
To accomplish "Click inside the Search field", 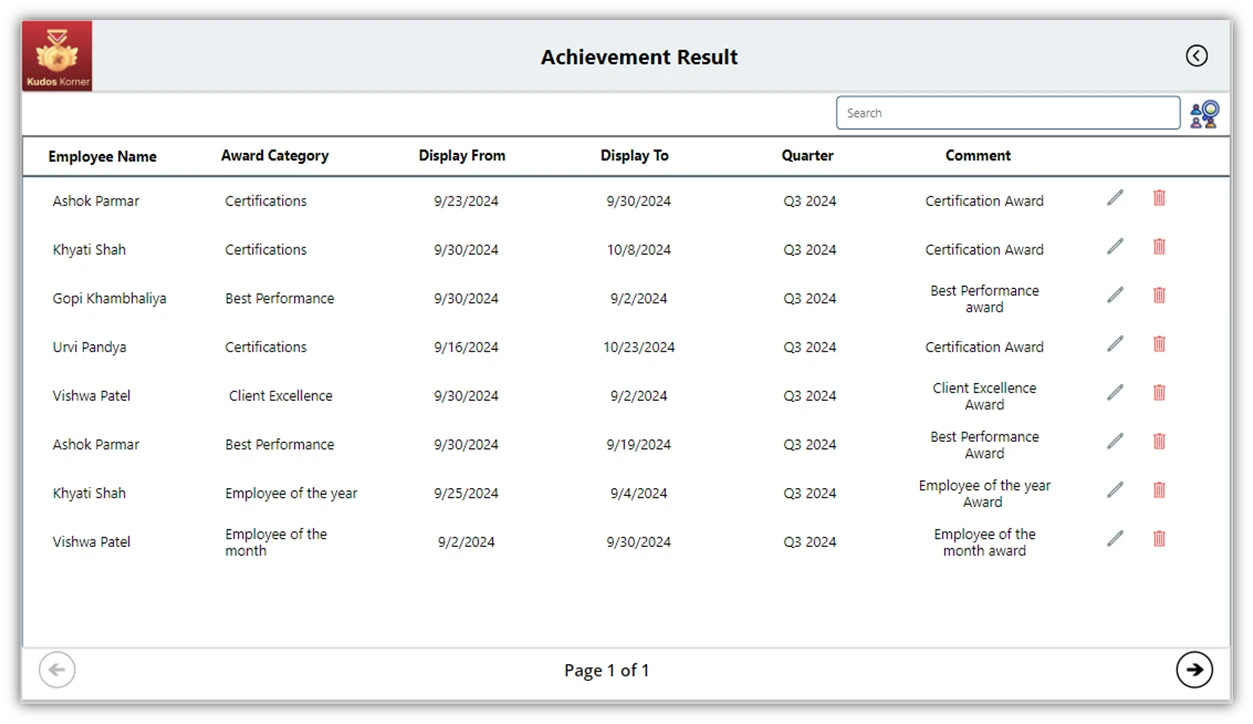I will (1007, 113).
